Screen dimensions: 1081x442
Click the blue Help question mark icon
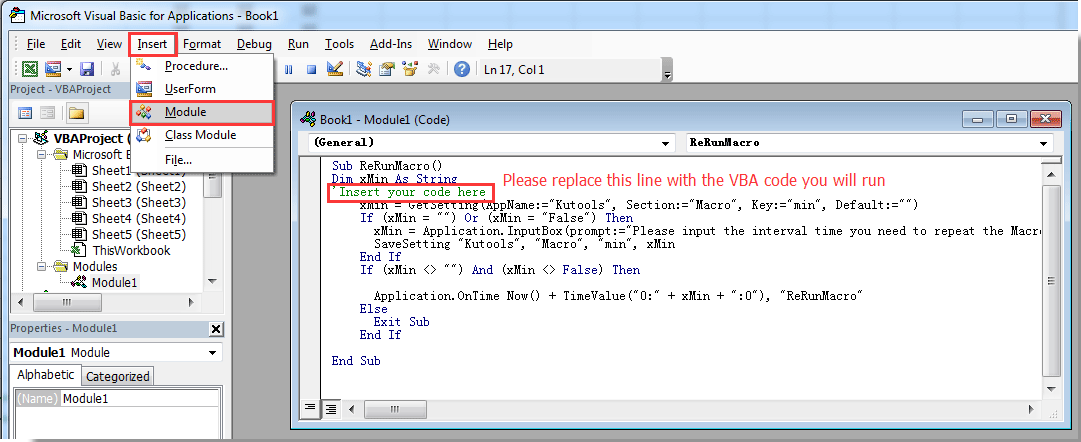tap(462, 69)
